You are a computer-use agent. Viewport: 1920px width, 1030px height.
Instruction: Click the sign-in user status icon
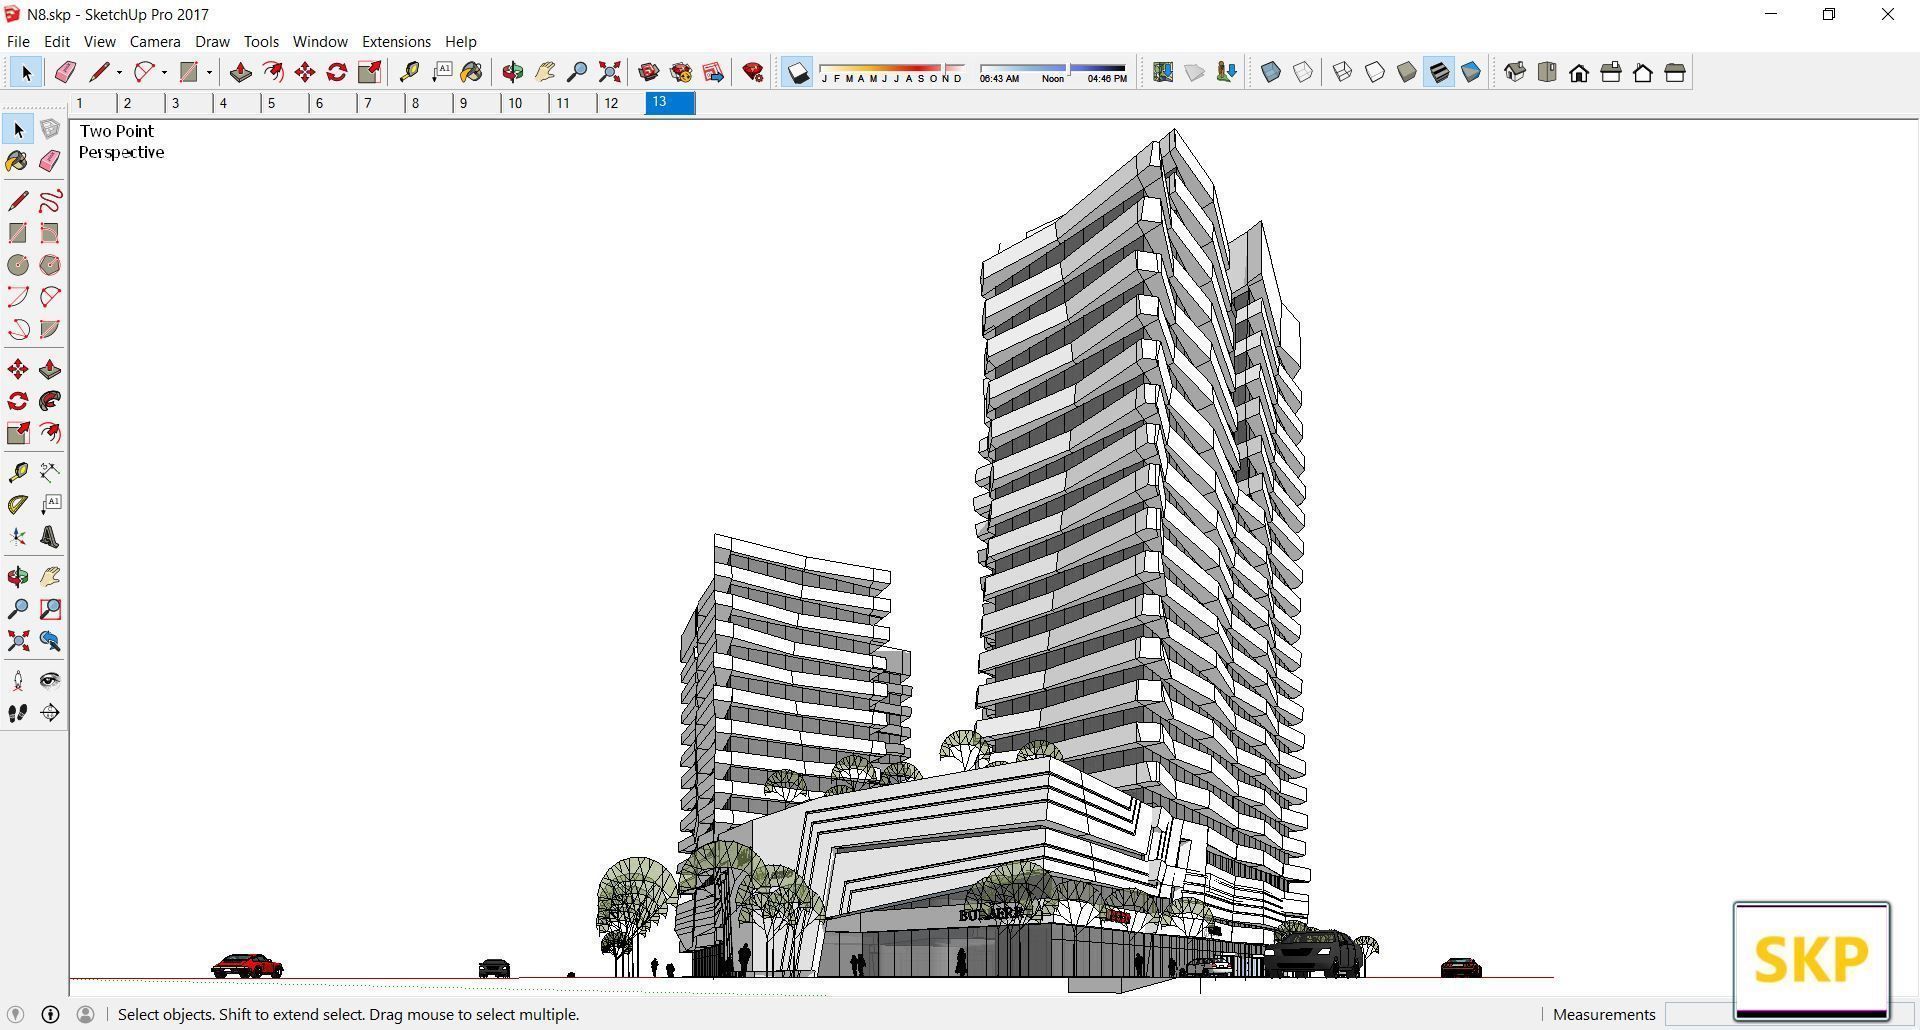pyautogui.click(x=86, y=1014)
